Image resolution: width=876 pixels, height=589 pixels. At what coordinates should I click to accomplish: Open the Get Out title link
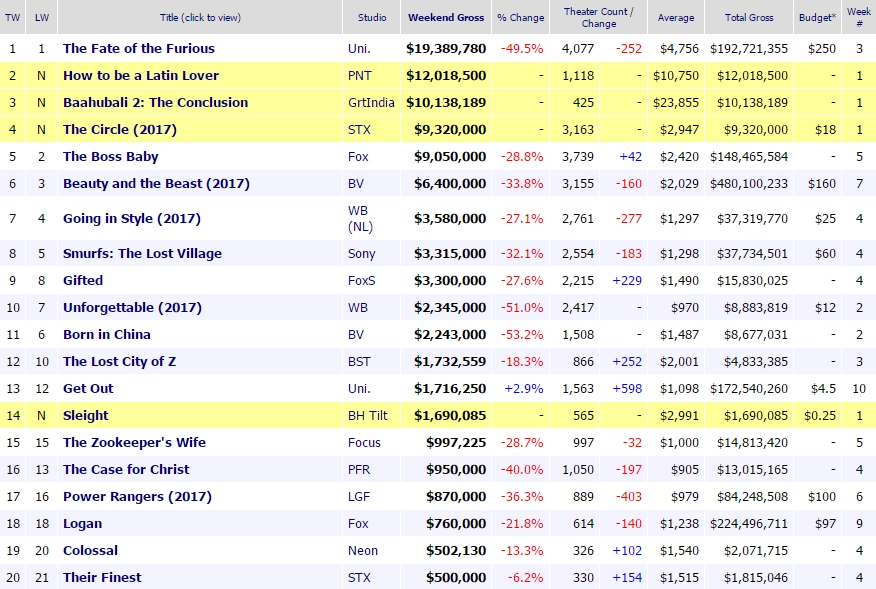click(x=88, y=388)
